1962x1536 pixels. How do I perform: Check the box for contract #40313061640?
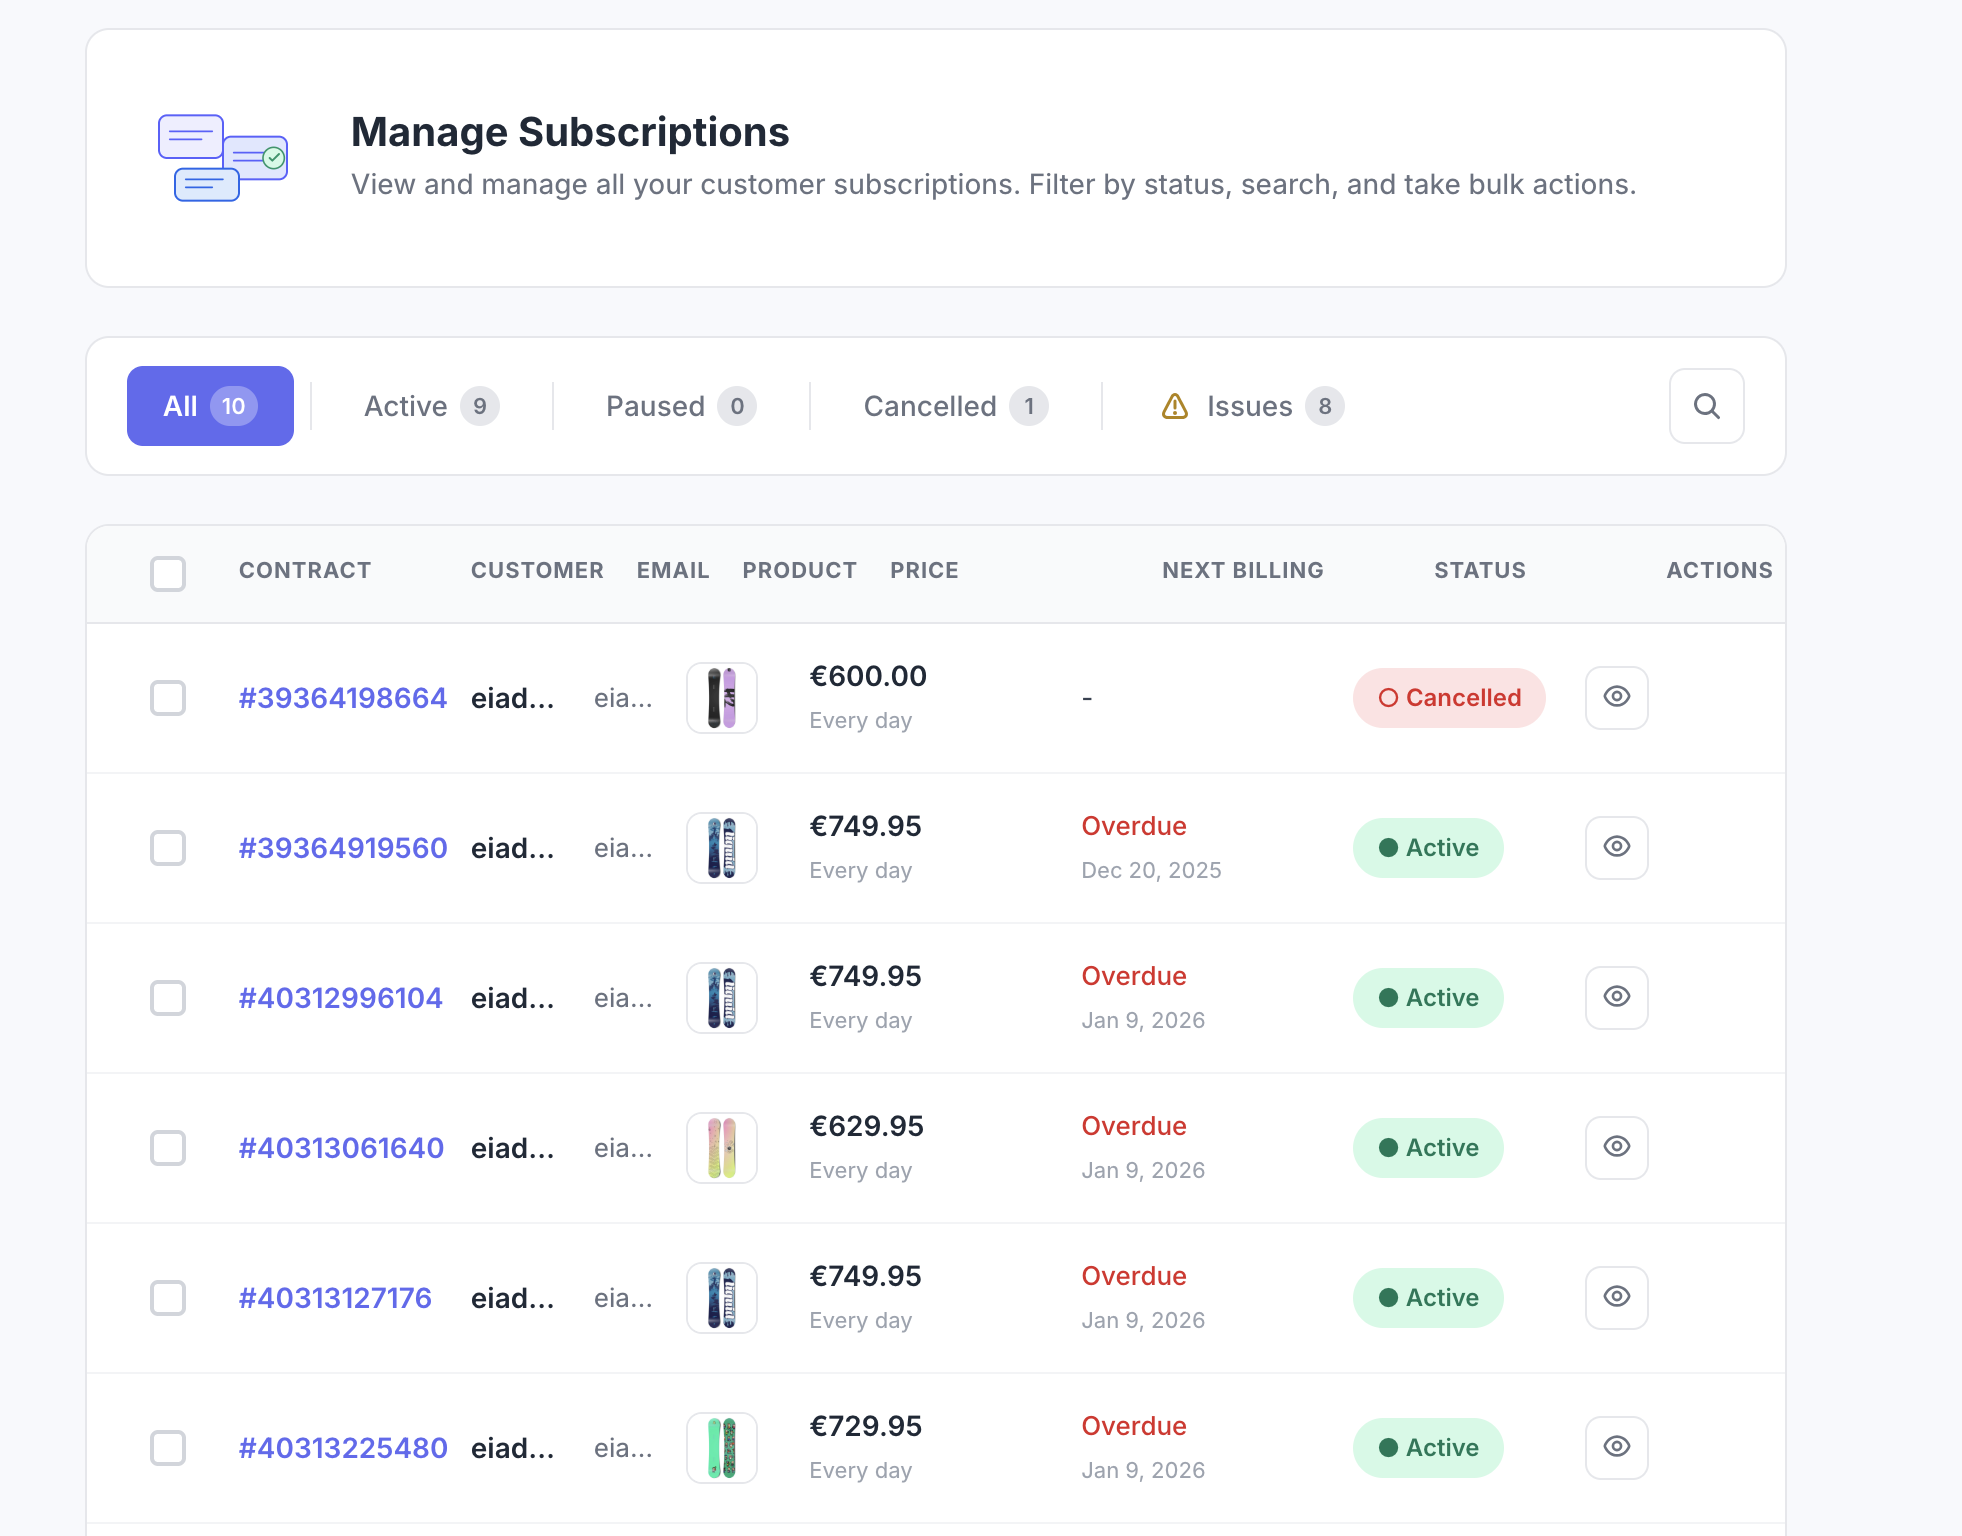168,1148
